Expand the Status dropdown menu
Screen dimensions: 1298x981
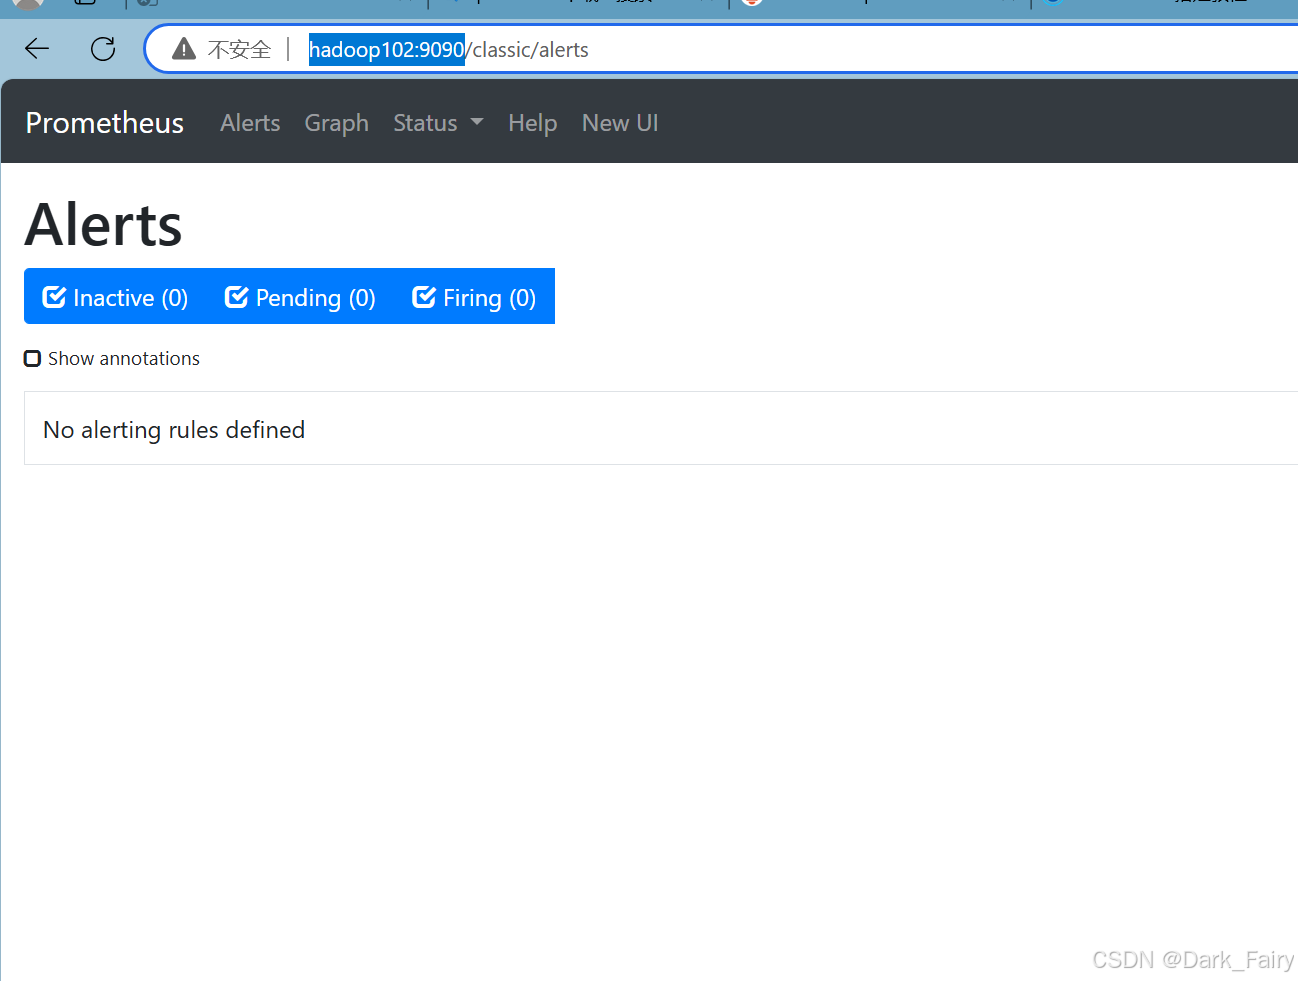(x=438, y=123)
